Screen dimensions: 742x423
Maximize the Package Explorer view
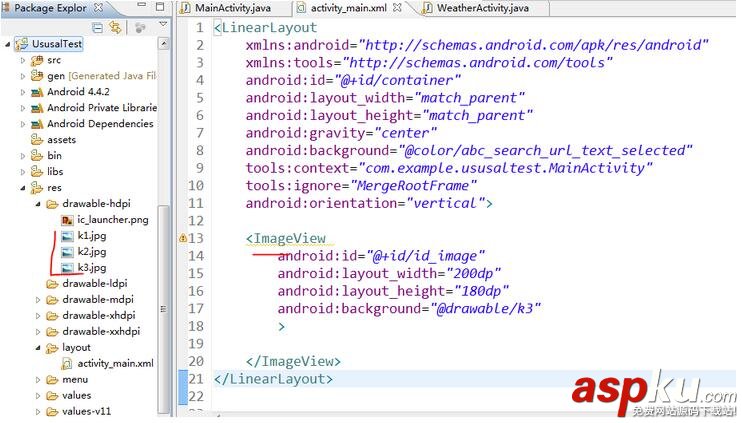point(160,7)
